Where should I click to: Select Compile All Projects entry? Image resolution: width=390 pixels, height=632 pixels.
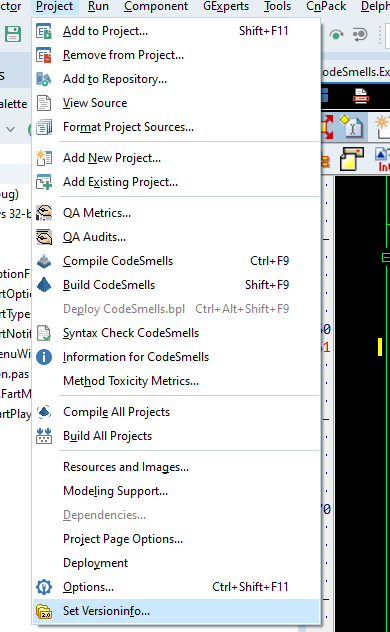click(176, 412)
